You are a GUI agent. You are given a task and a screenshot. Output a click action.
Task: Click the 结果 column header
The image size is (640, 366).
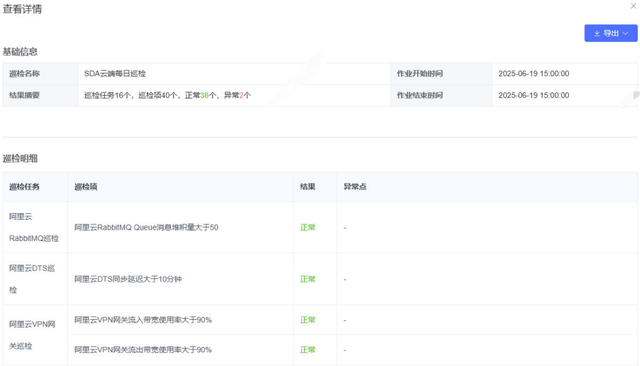308,186
